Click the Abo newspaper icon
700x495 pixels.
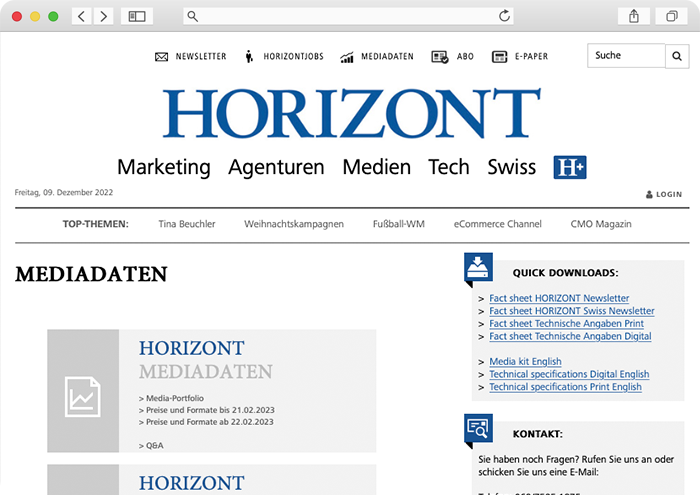[x=440, y=57]
